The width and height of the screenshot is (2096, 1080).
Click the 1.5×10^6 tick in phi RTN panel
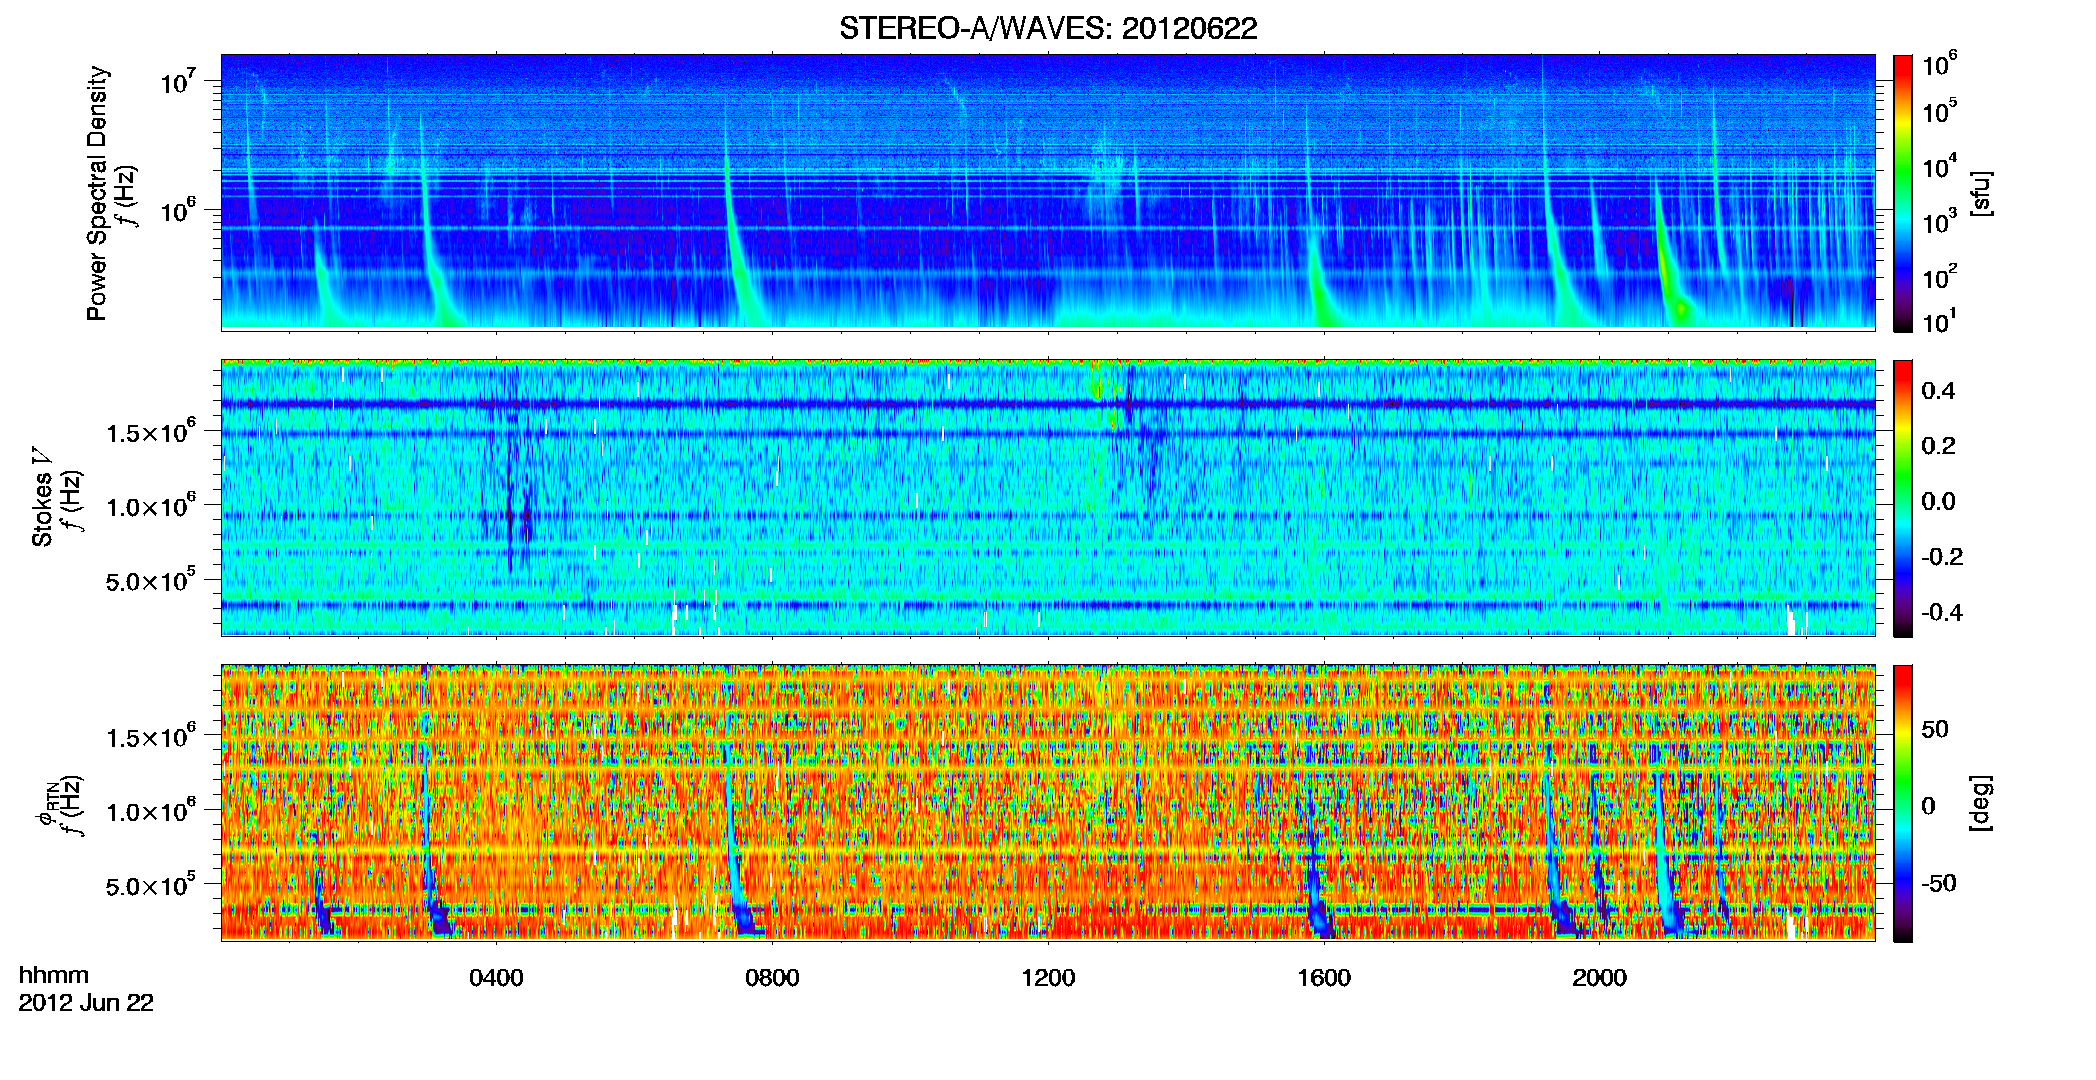(x=151, y=737)
